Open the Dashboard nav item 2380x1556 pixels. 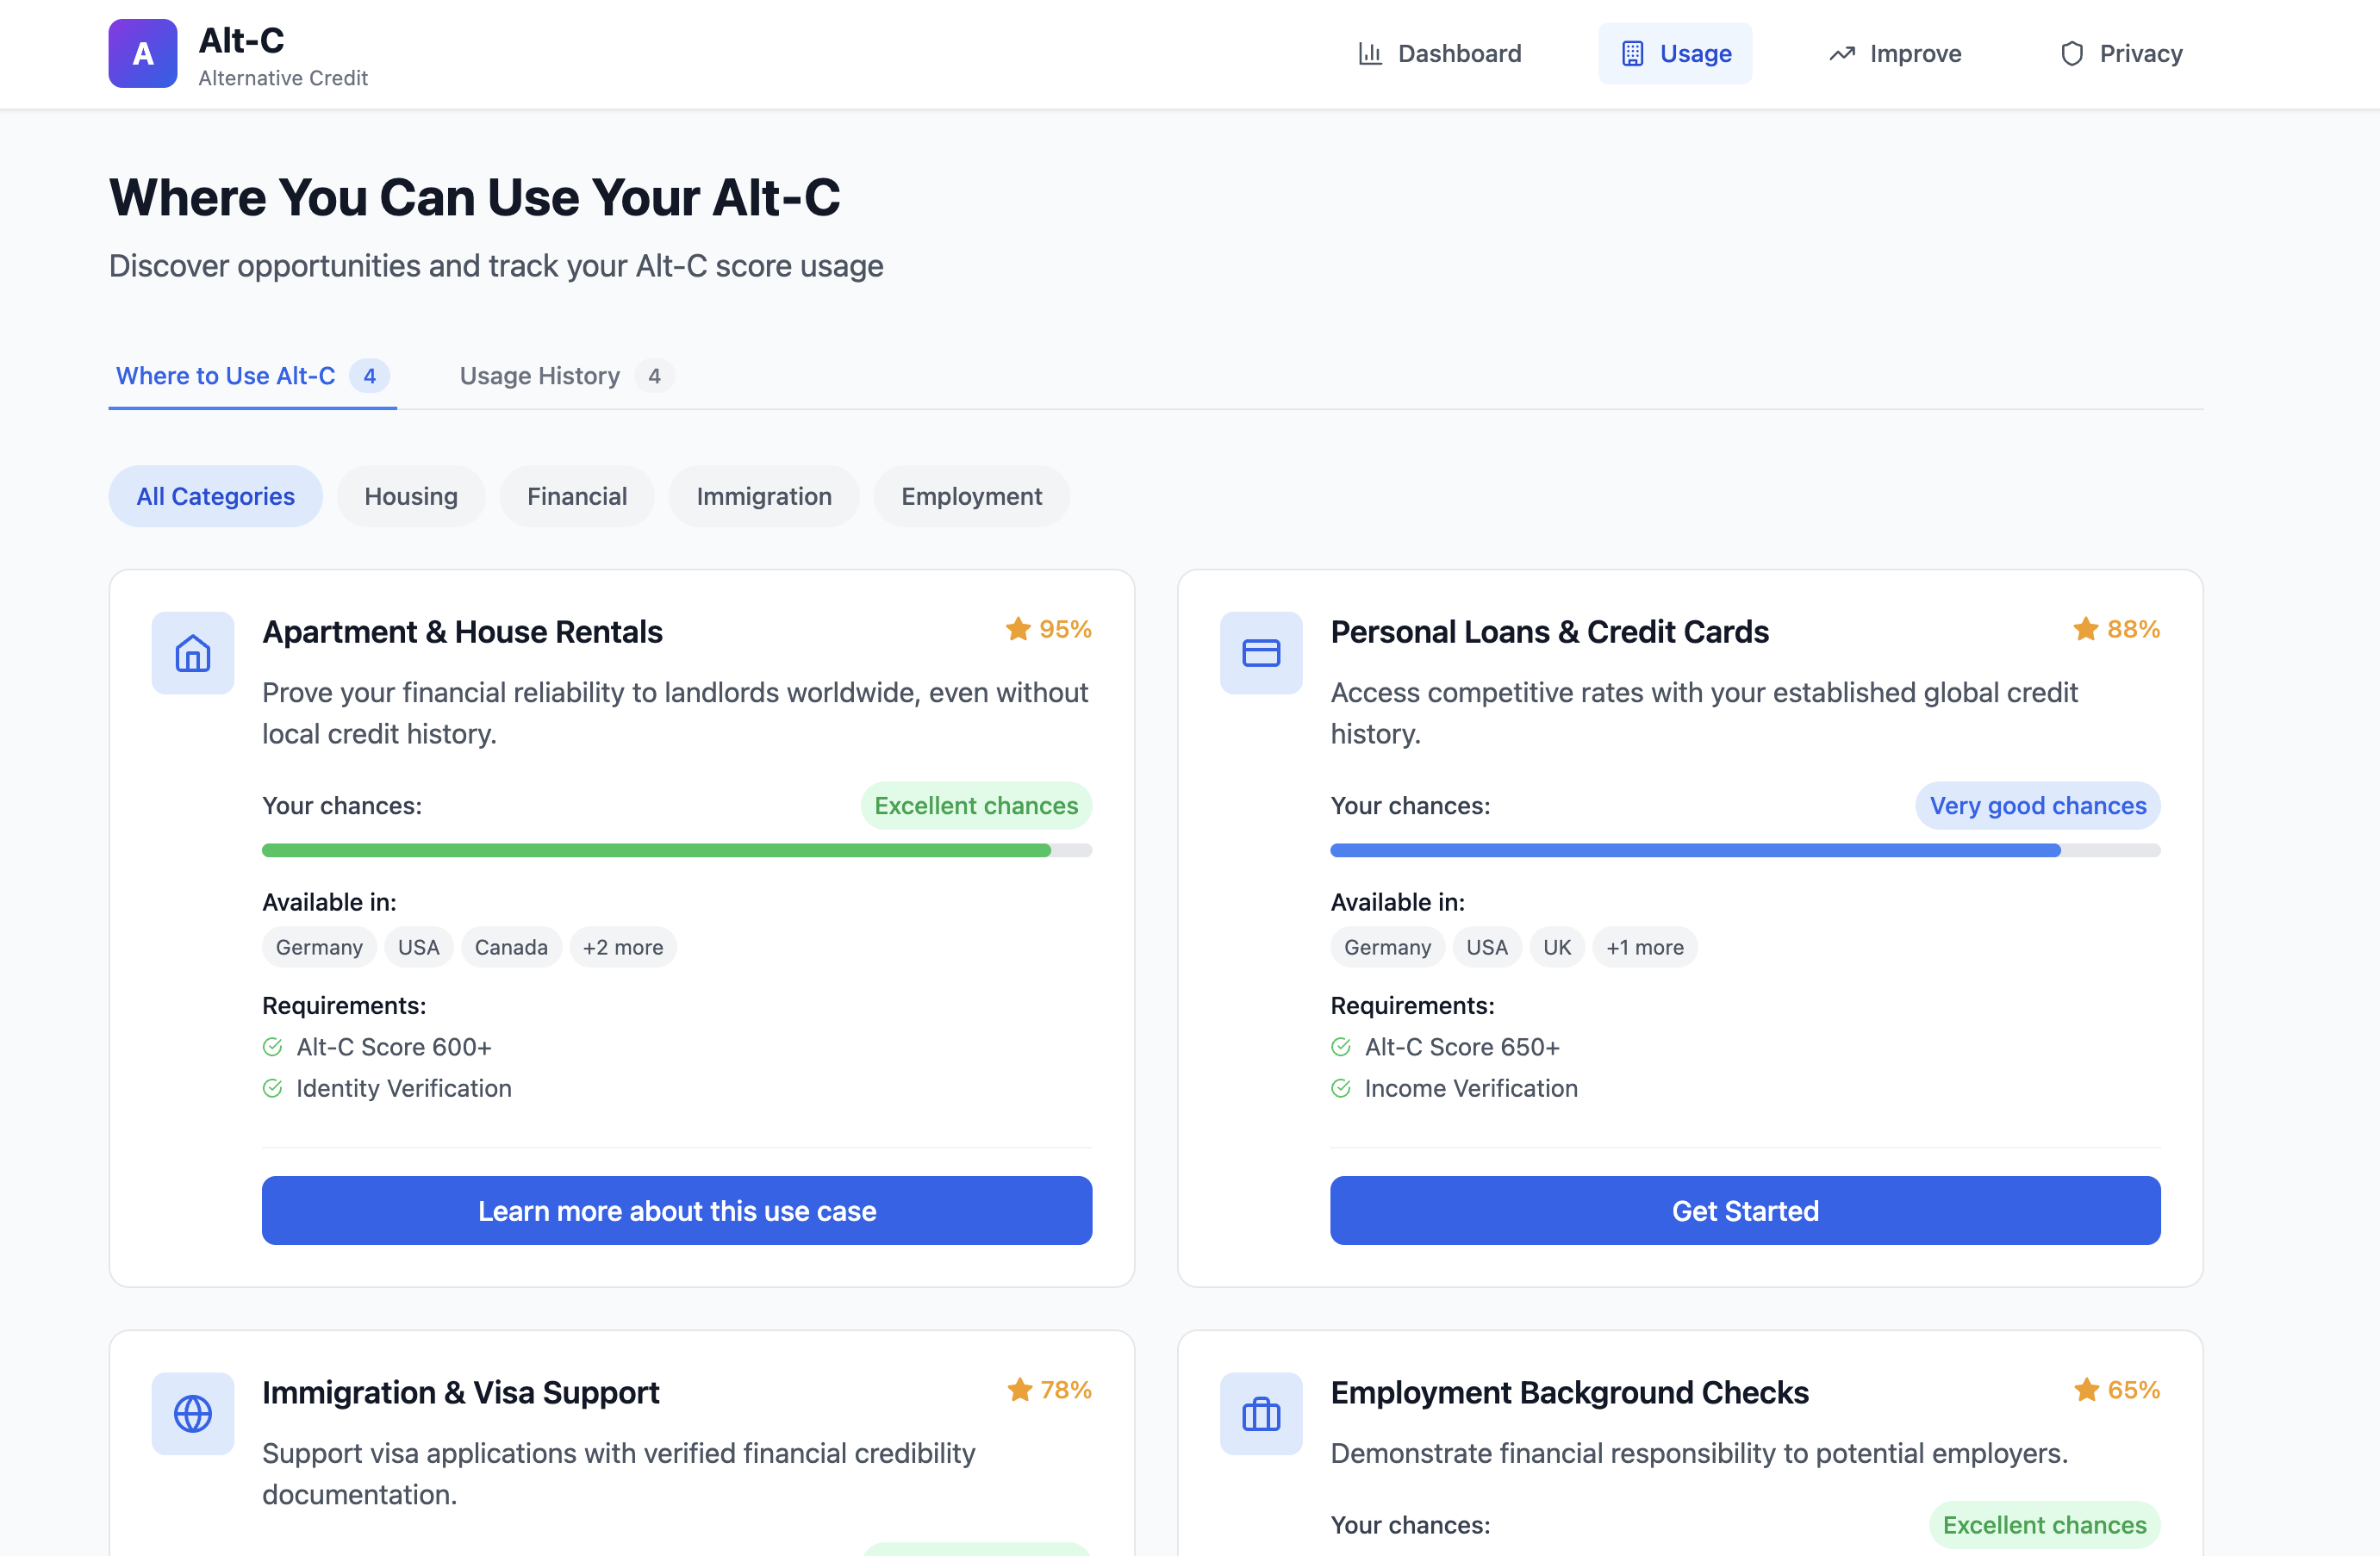pyautogui.click(x=1439, y=53)
